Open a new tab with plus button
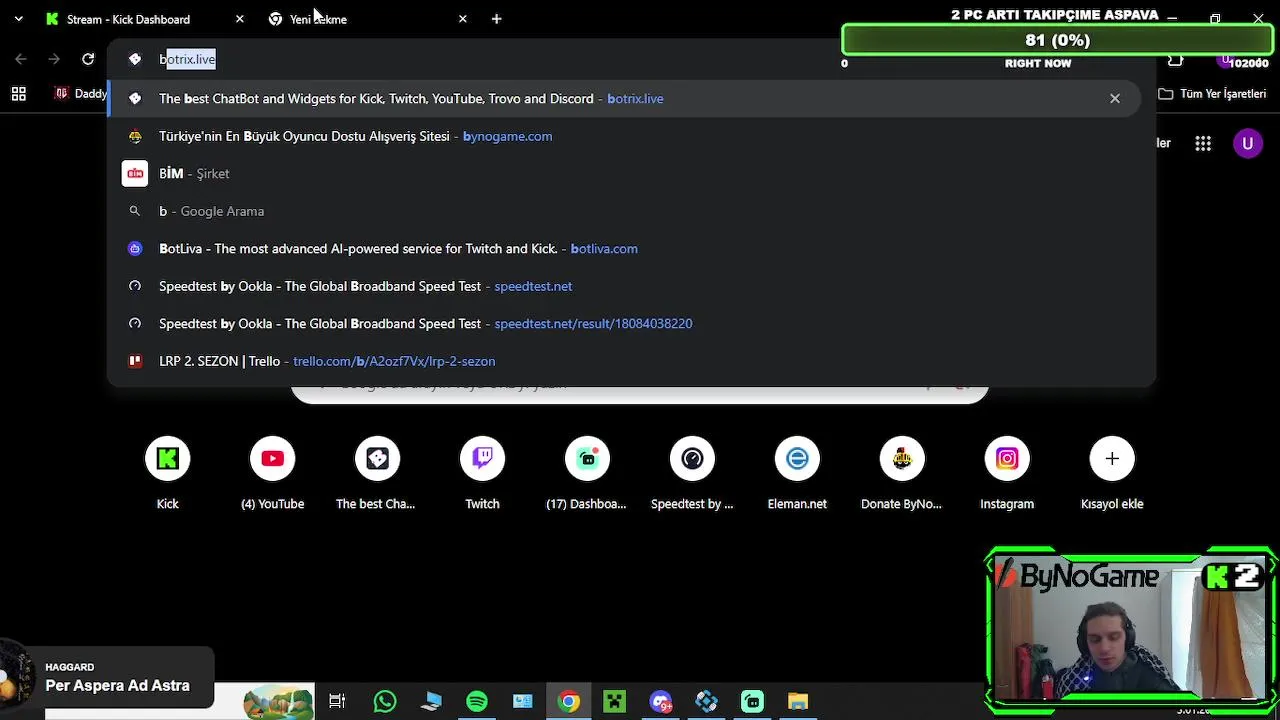1280x720 pixels. pyautogui.click(x=496, y=19)
